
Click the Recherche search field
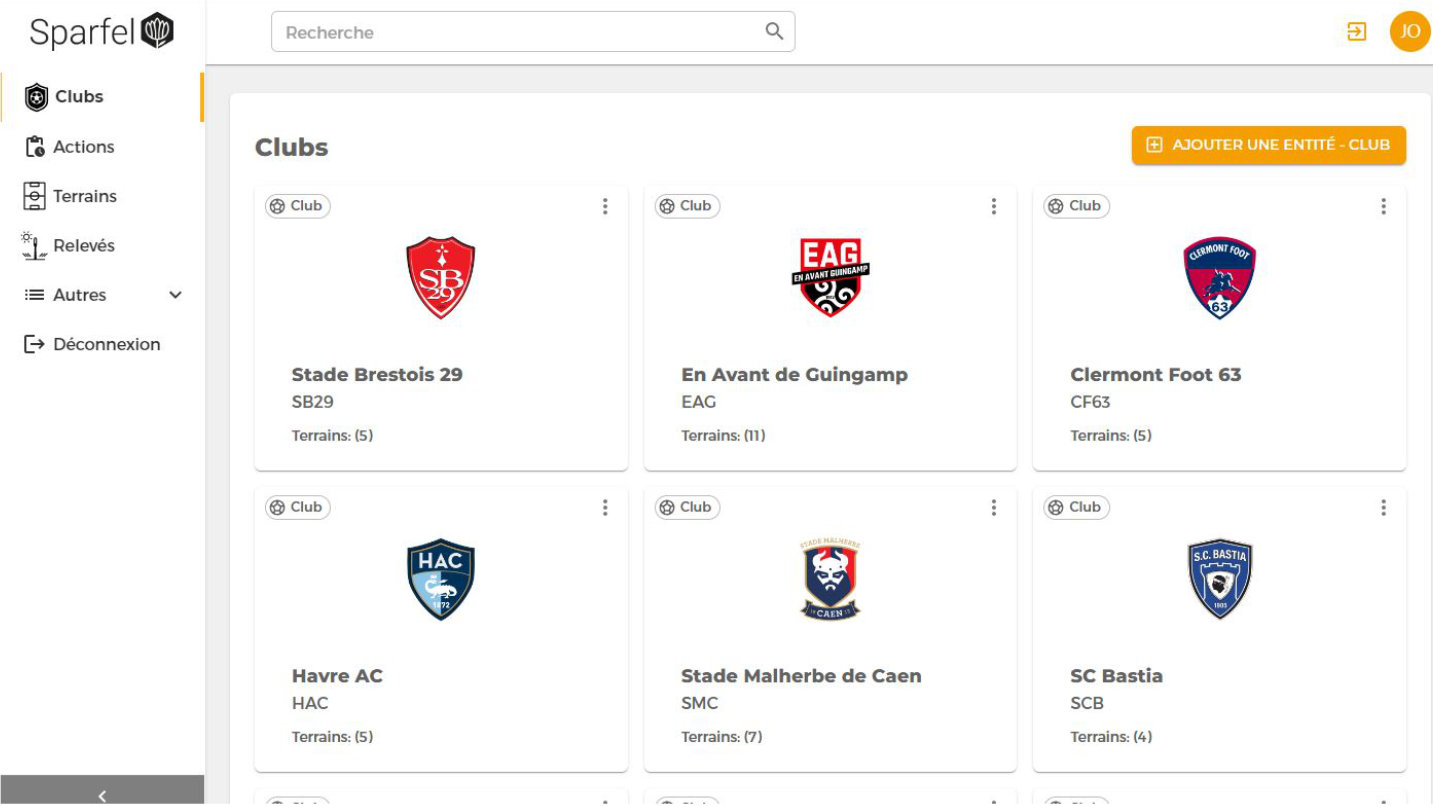pyautogui.click(x=533, y=32)
